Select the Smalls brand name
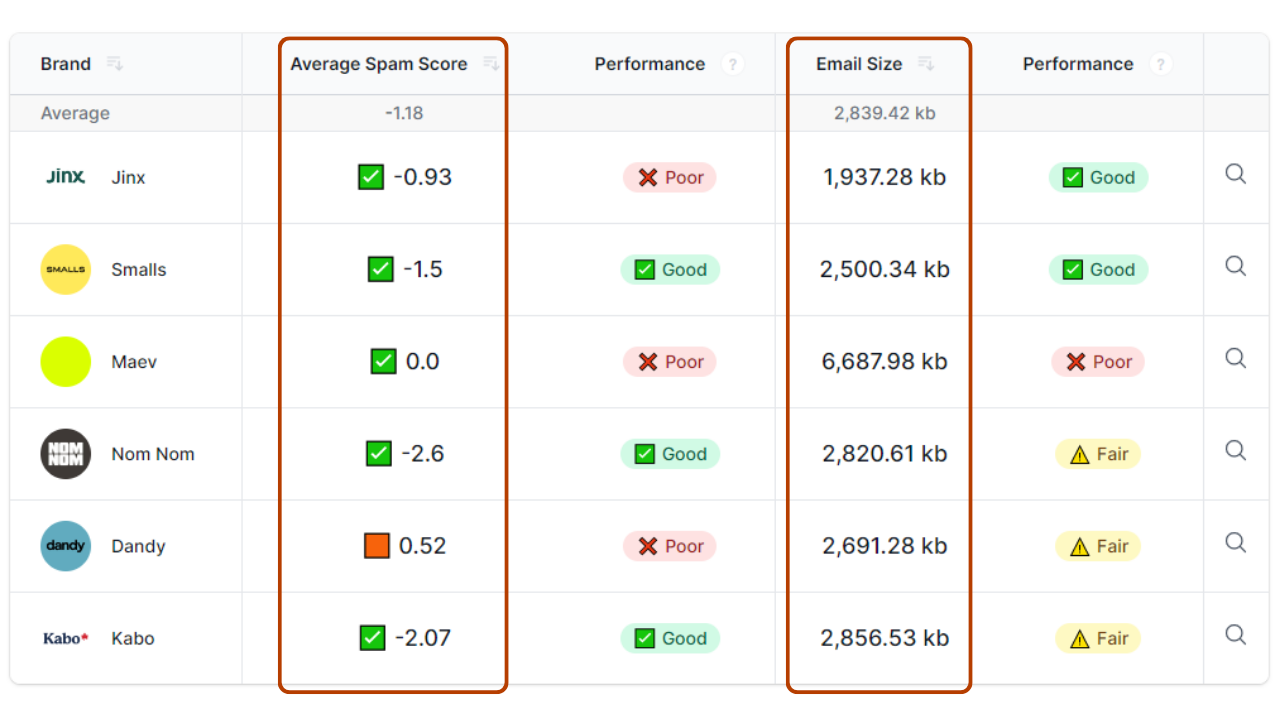The width and height of the screenshot is (1280, 720). pos(139,269)
